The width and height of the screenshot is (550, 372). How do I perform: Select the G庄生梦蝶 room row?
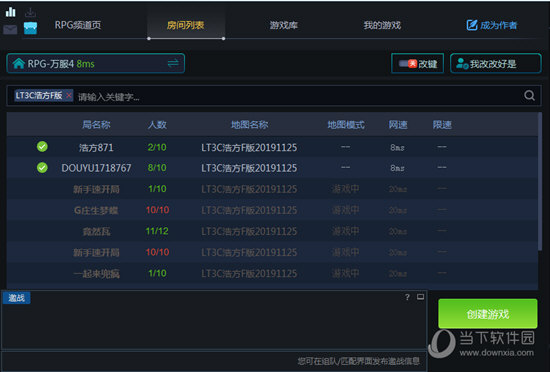tap(272, 210)
